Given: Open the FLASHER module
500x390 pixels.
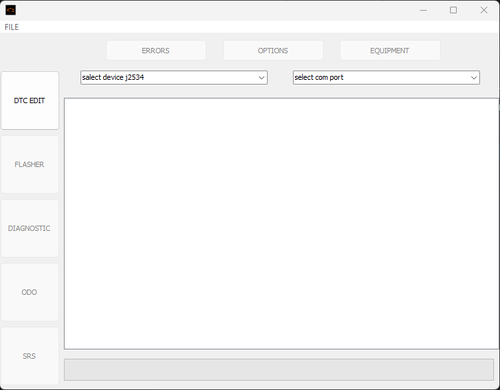Looking at the screenshot, I should click(30, 164).
